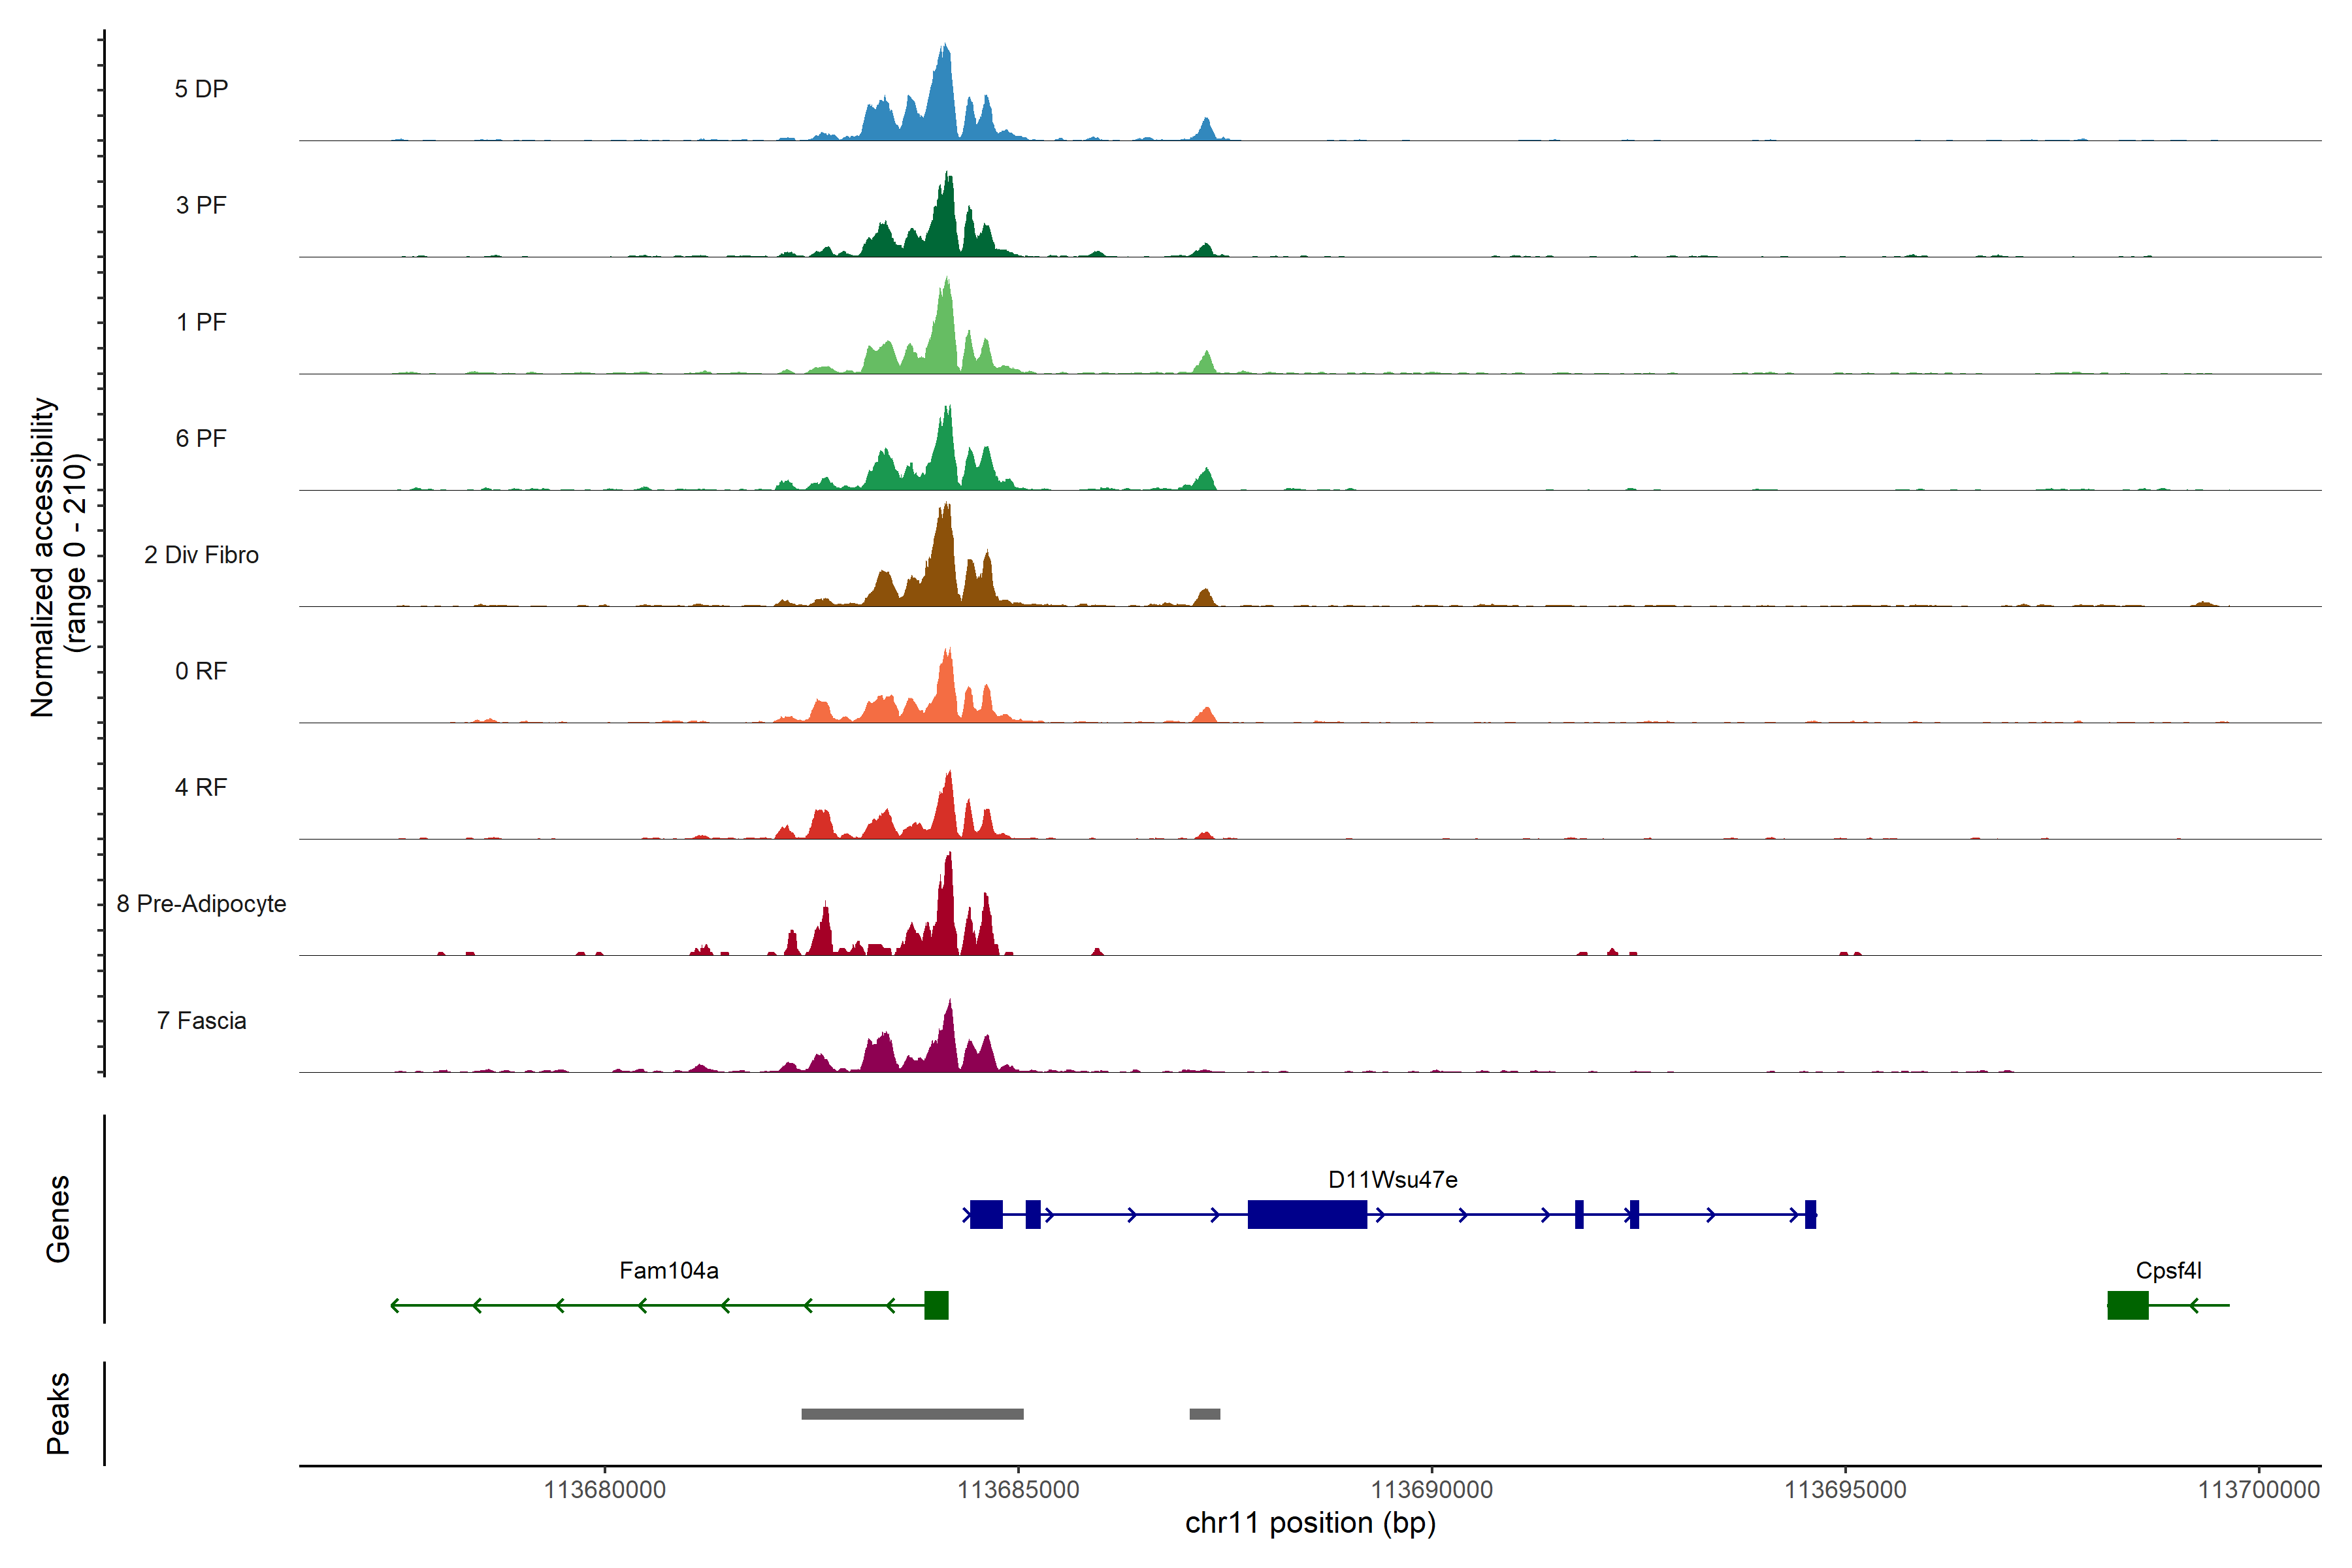Click the 5 DP track label
This screenshot has width=2352, height=1568.
(x=201, y=89)
